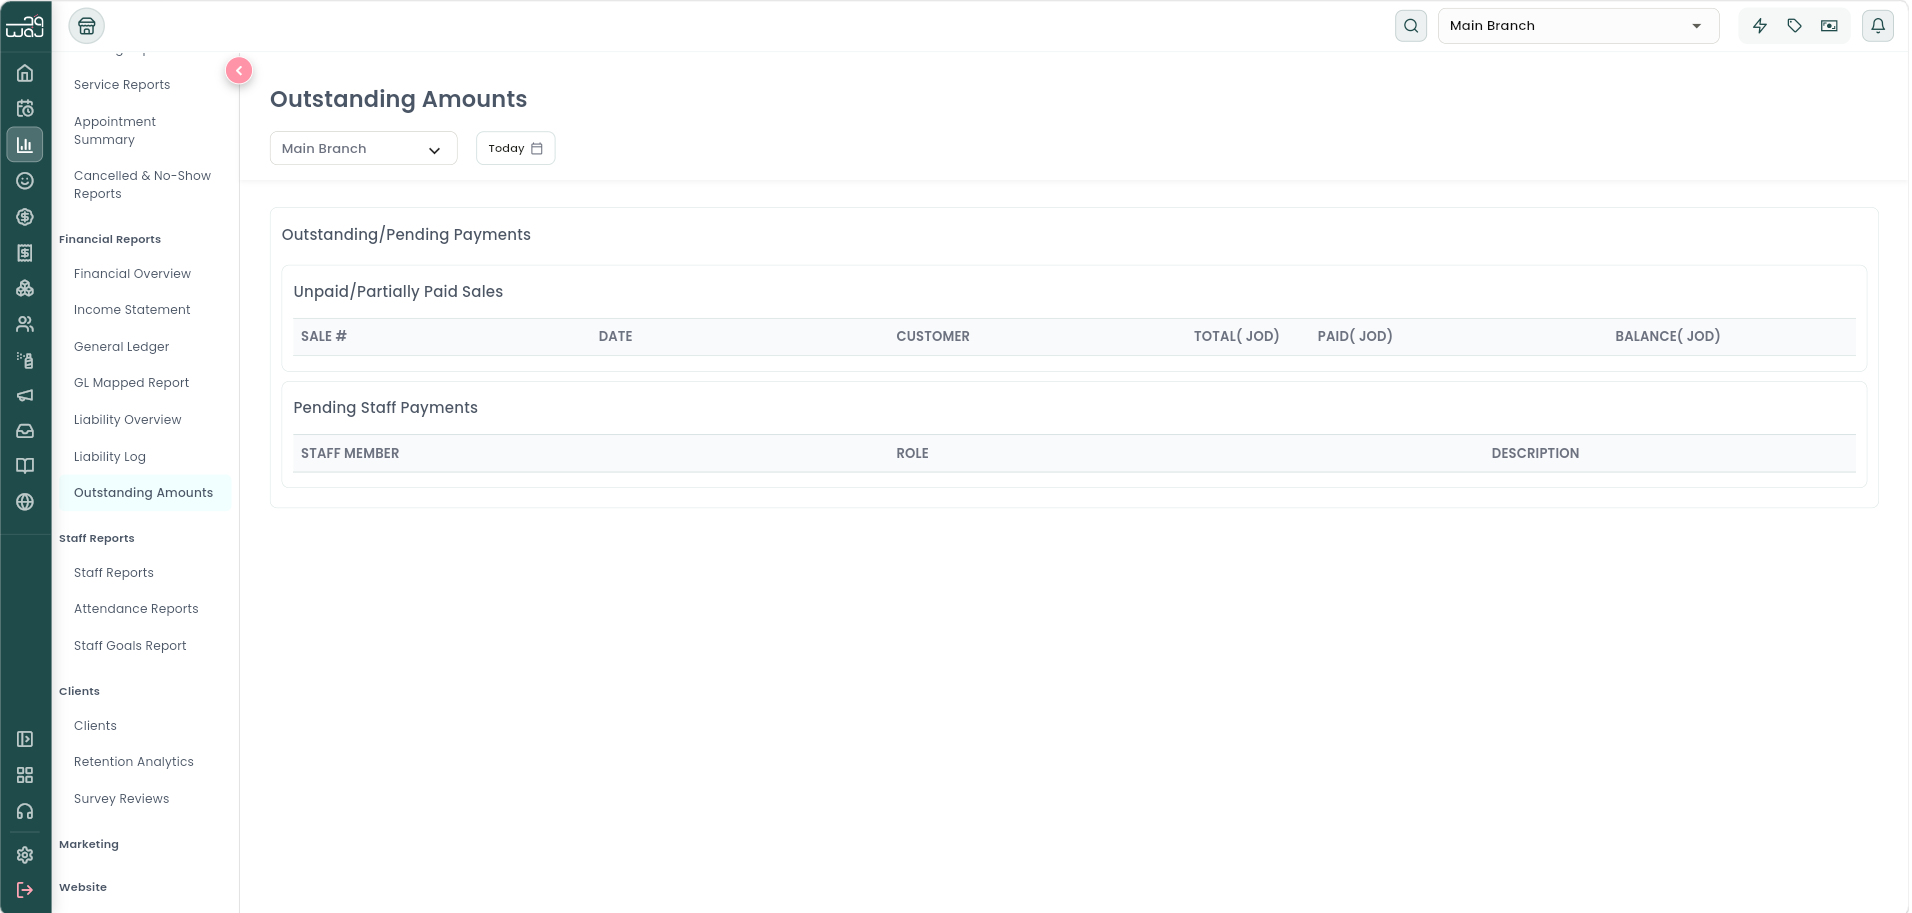Click the home icon in the sidebar

point(25,73)
